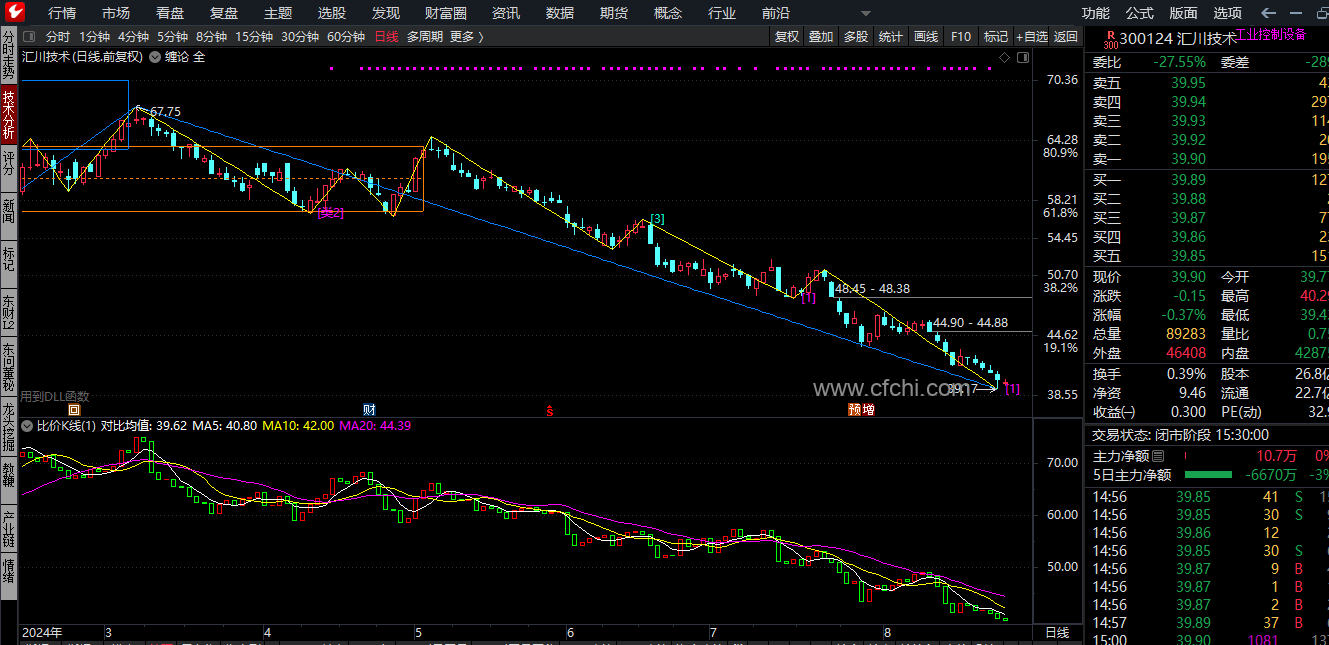Click the red S marker on chart
The width and height of the screenshot is (1329, 645).
[549, 410]
